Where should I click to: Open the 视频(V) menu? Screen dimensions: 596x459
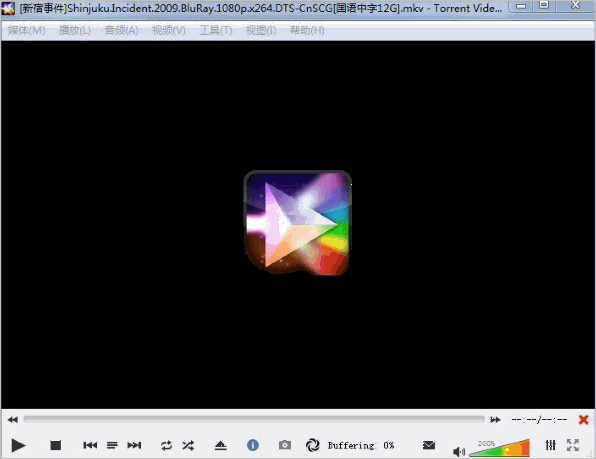tap(169, 30)
